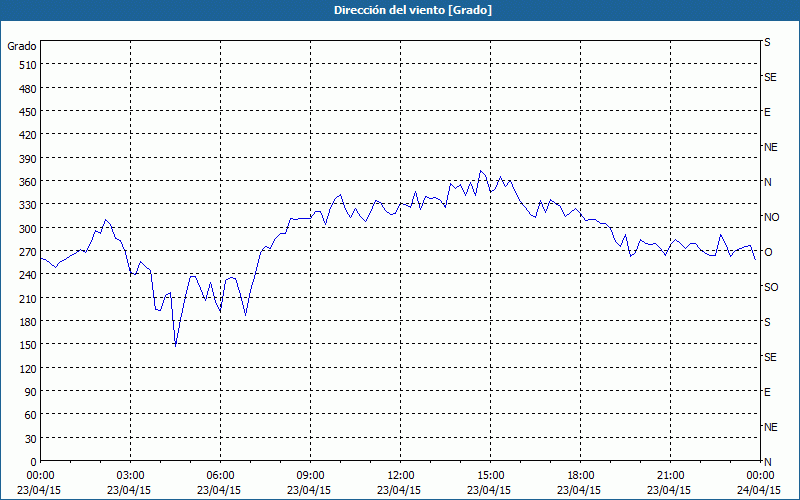Click the chart title "Dirección del viento [Grado]"
The width and height of the screenshot is (800, 500).
[x=413, y=10]
